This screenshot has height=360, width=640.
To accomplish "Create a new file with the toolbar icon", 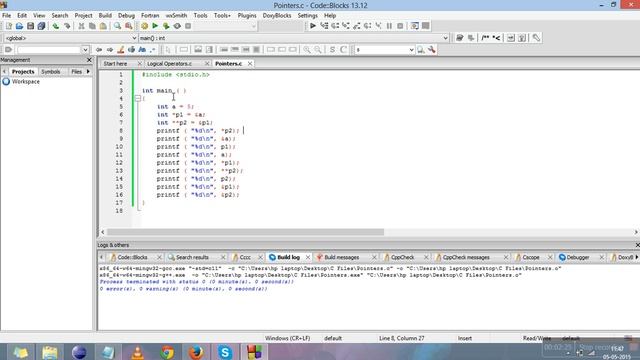I will point(9,26).
